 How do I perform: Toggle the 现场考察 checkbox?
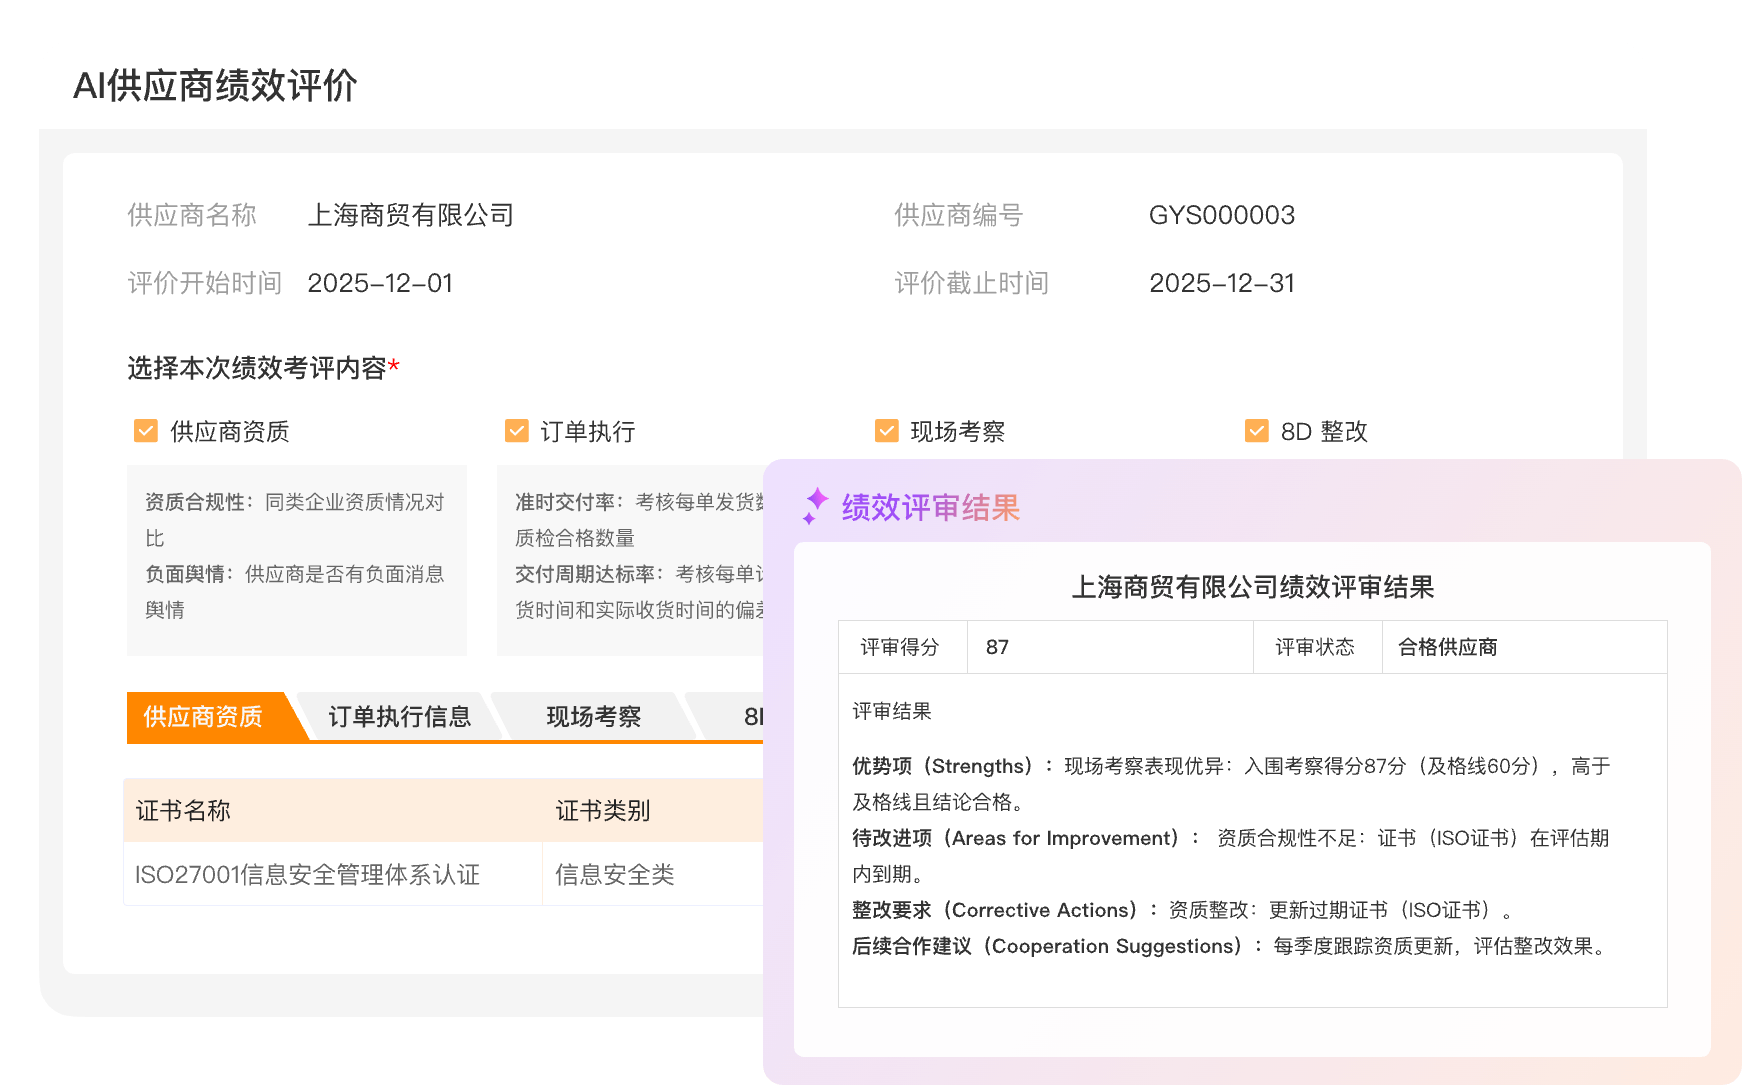[x=887, y=431]
